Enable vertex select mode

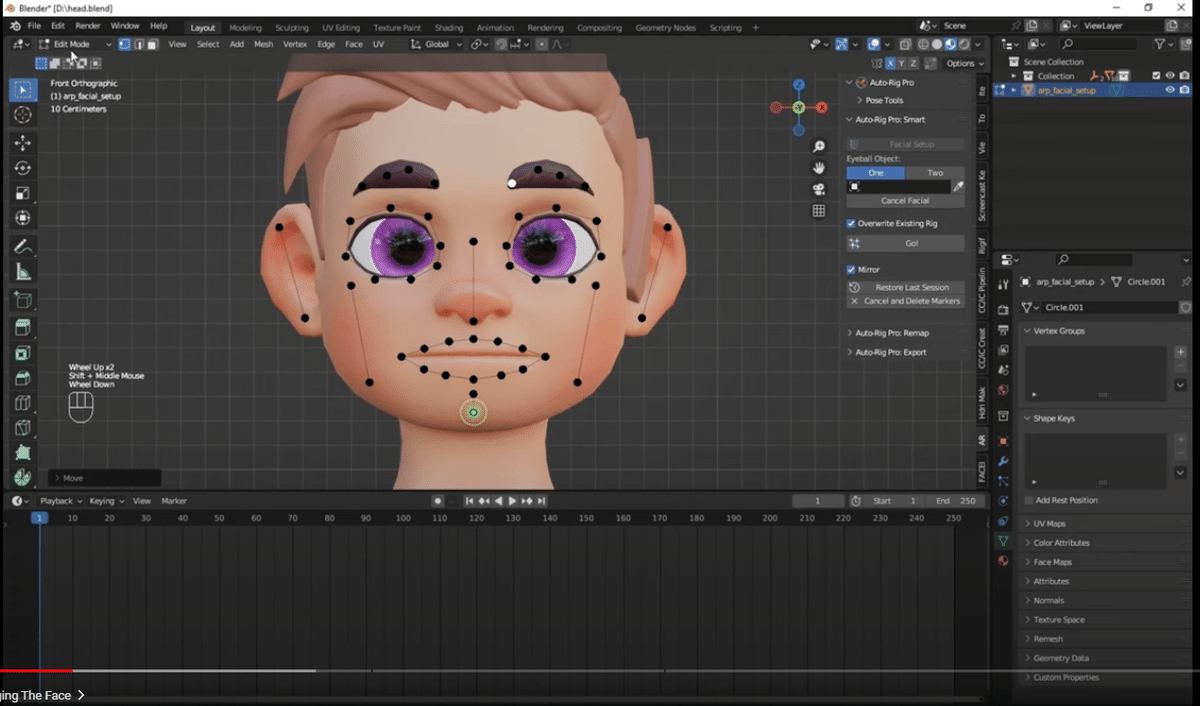pos(124,44)
